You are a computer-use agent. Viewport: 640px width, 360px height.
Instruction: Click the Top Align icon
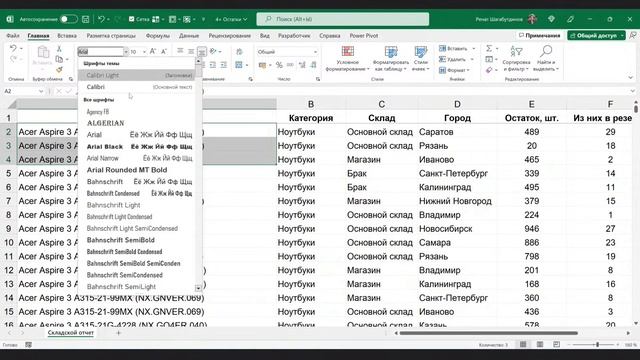(180, 51)
